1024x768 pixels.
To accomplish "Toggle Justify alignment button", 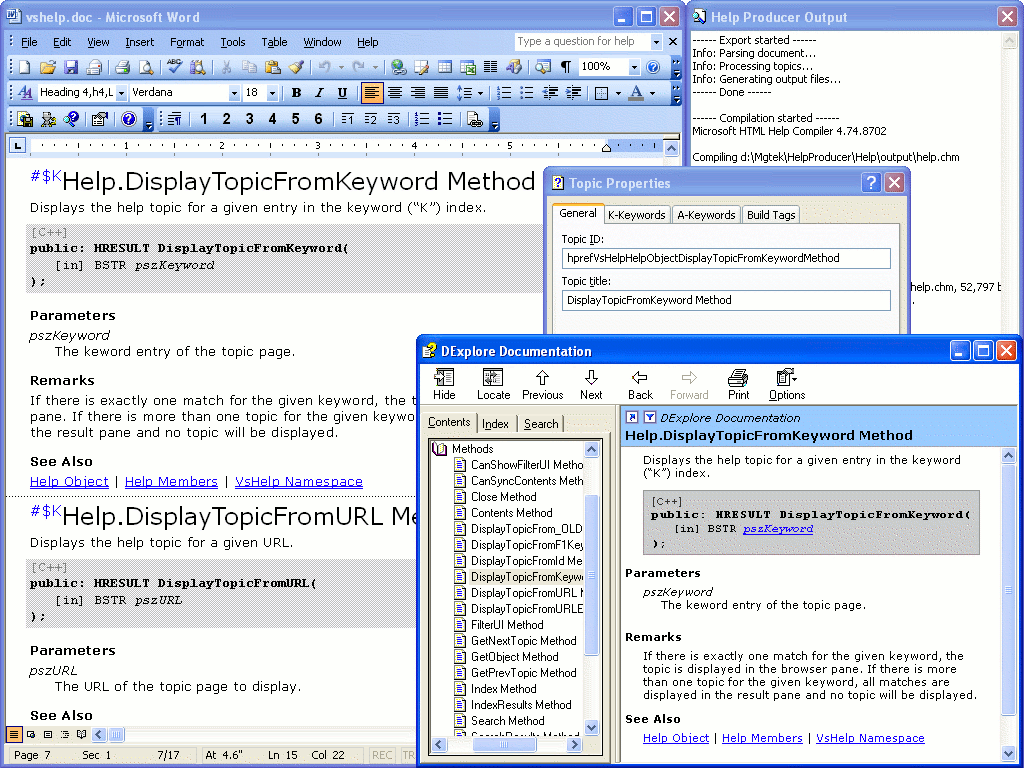I will 441,93.
